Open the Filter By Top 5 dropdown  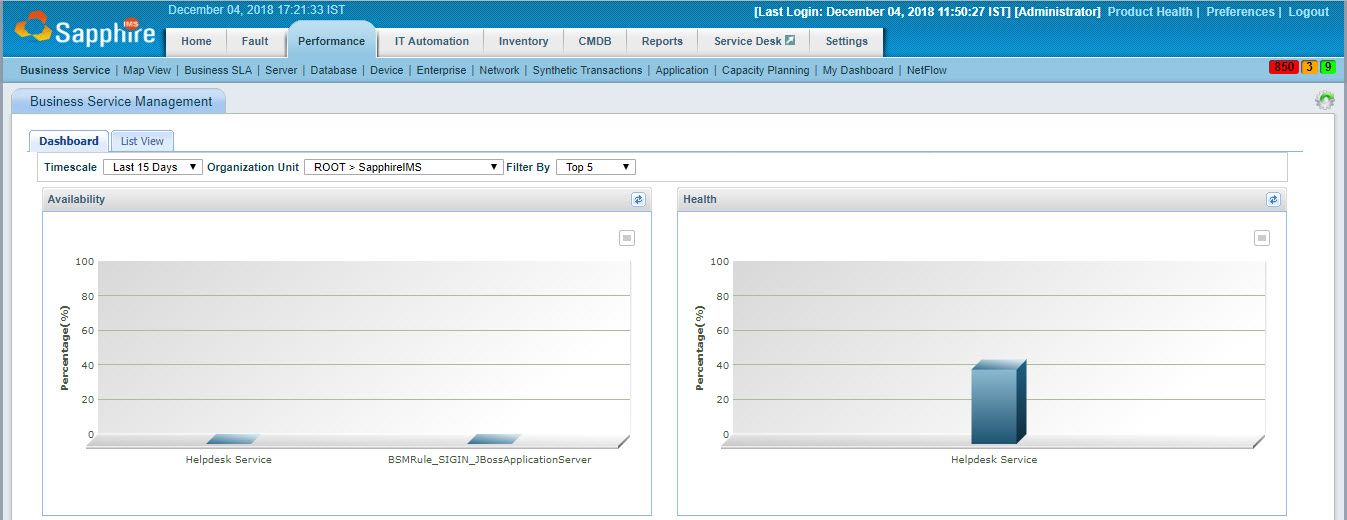point(595,167)
